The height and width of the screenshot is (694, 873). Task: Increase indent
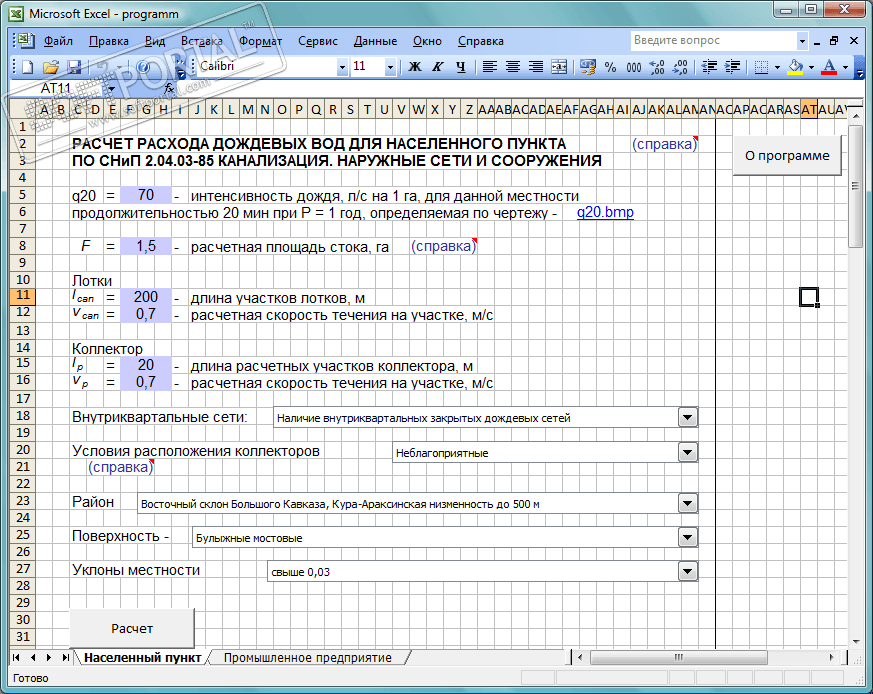(x=732, y=67)
